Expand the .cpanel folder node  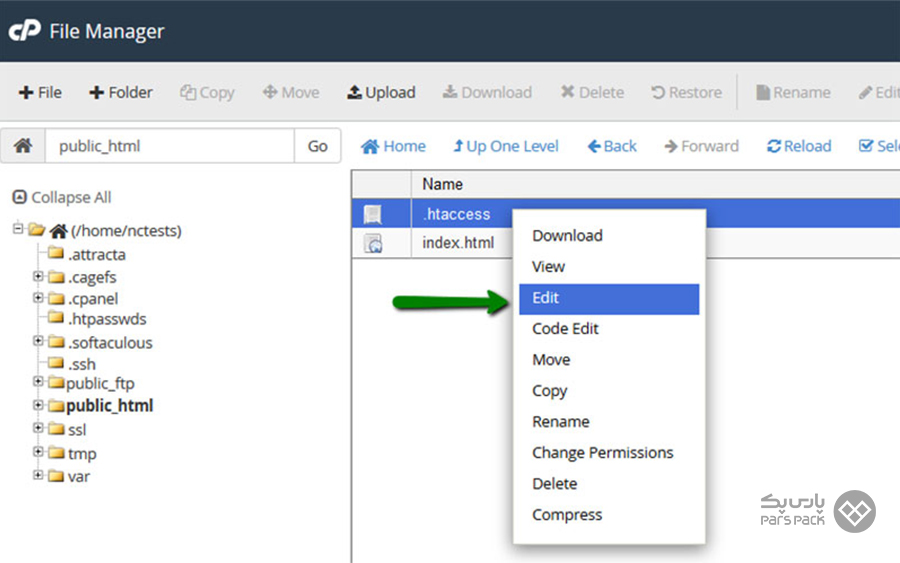coord(38,298)
